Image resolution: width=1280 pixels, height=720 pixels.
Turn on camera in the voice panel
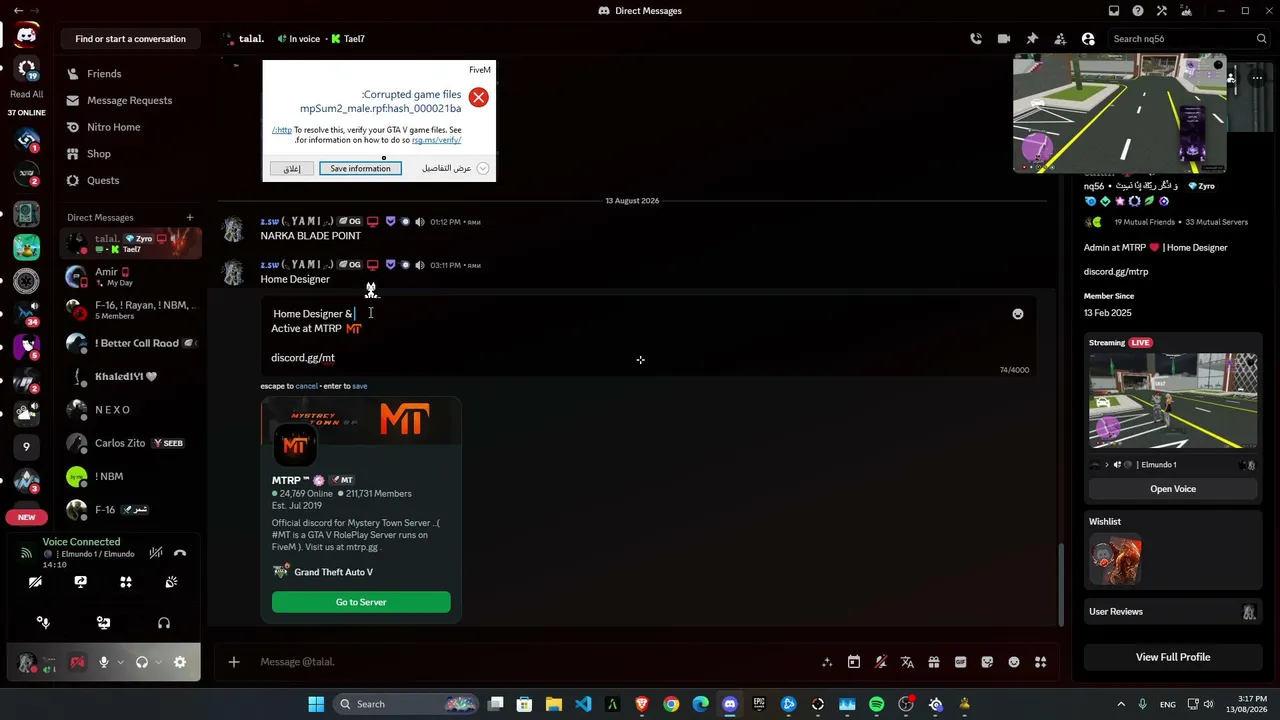tap(35, 582)
